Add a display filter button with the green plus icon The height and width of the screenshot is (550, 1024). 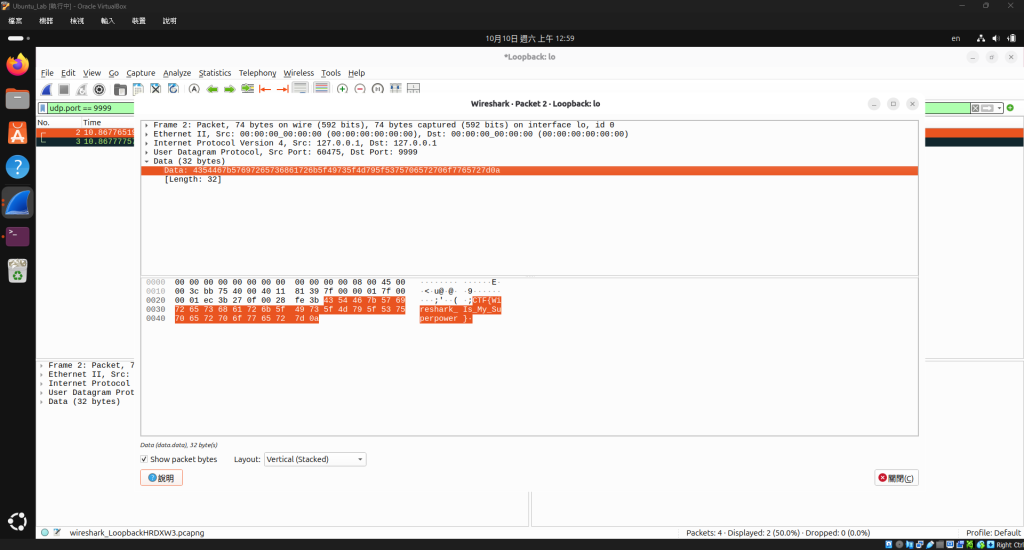pos(1010,108)
